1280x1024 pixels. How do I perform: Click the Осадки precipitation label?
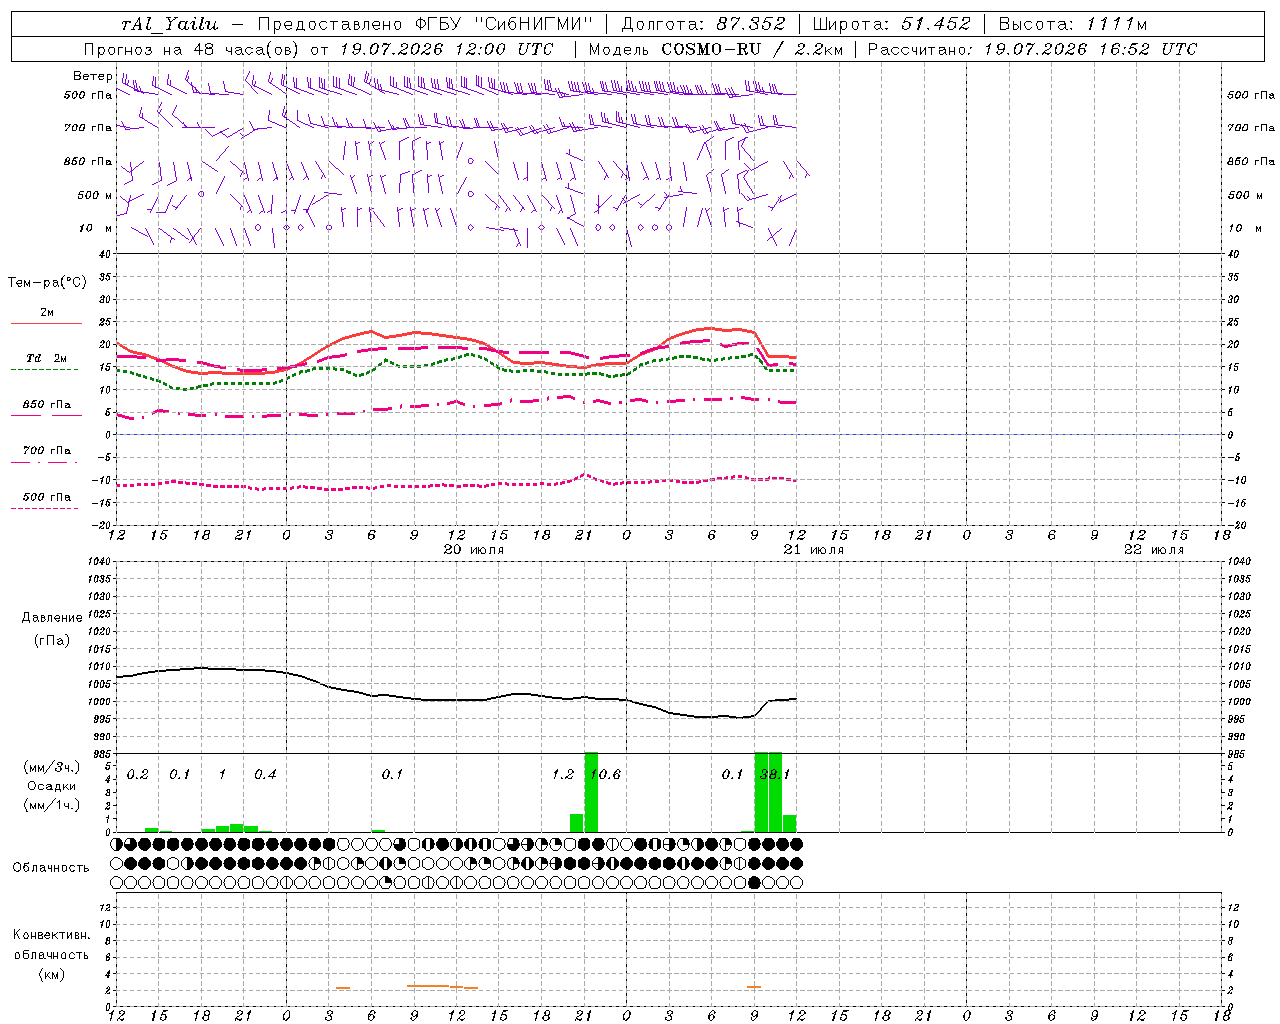[52, 787]
